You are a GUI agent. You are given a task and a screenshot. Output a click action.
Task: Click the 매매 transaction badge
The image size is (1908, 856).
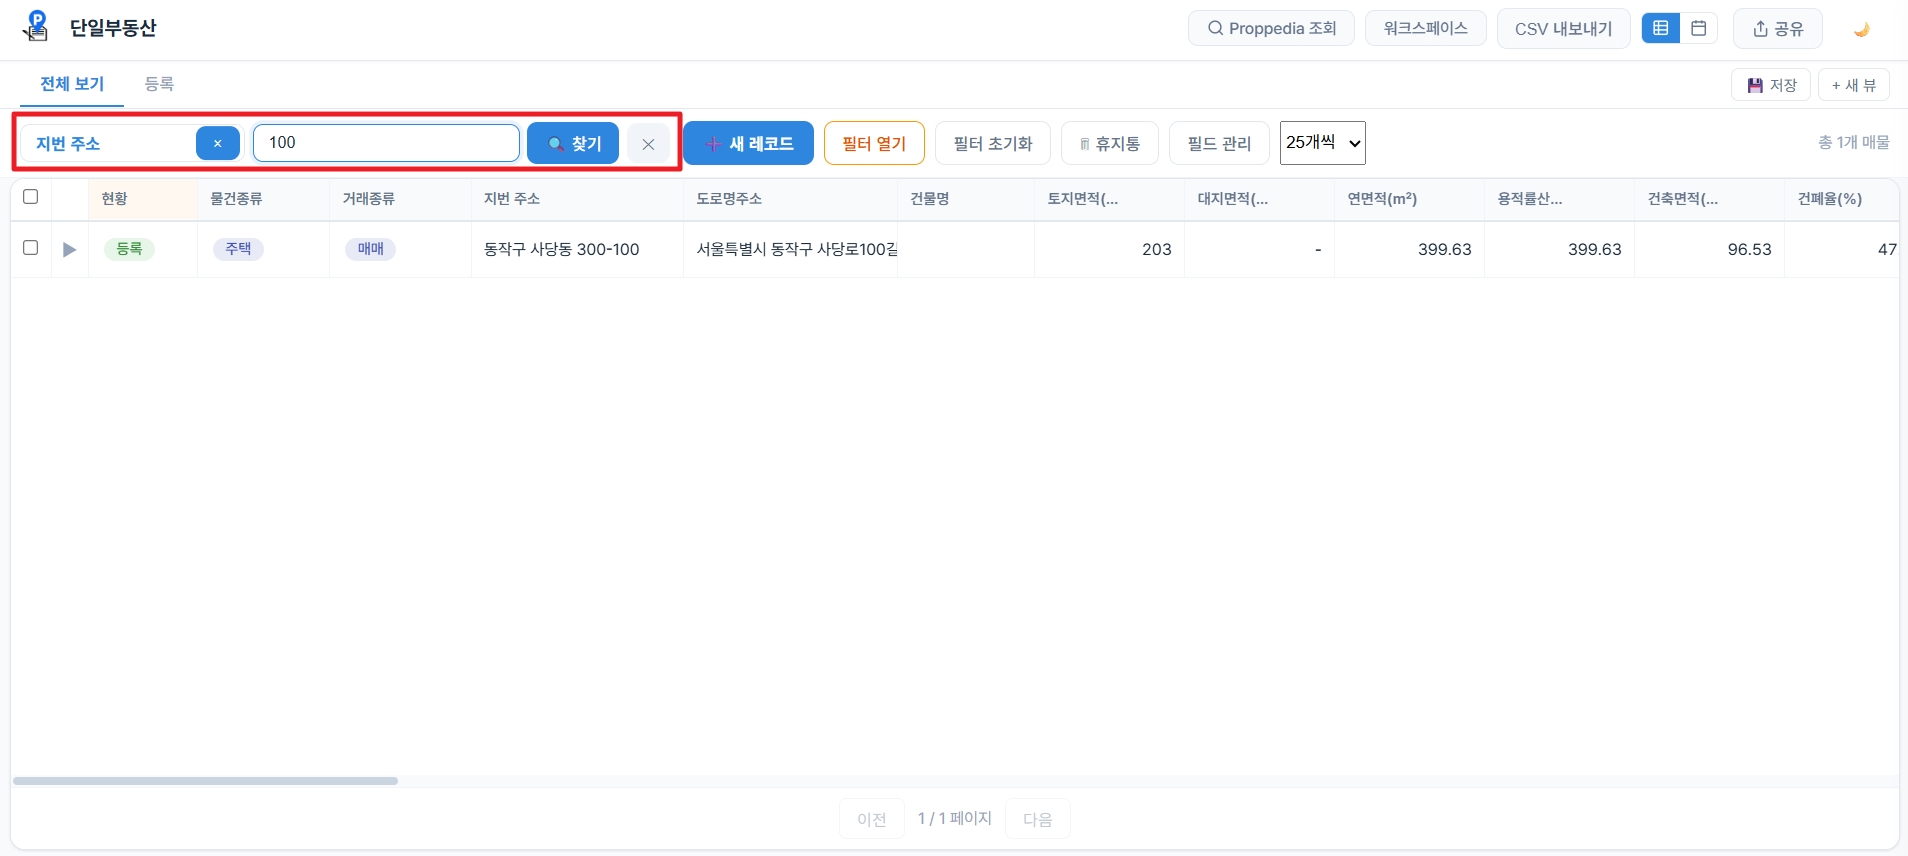point(370,249)
